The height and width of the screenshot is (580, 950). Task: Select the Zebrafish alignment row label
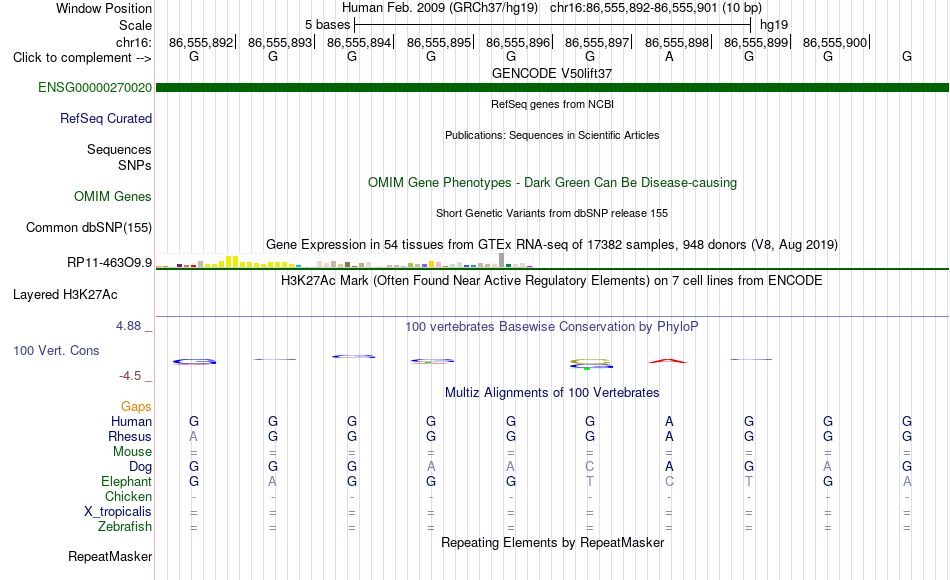tap(125, 526)
